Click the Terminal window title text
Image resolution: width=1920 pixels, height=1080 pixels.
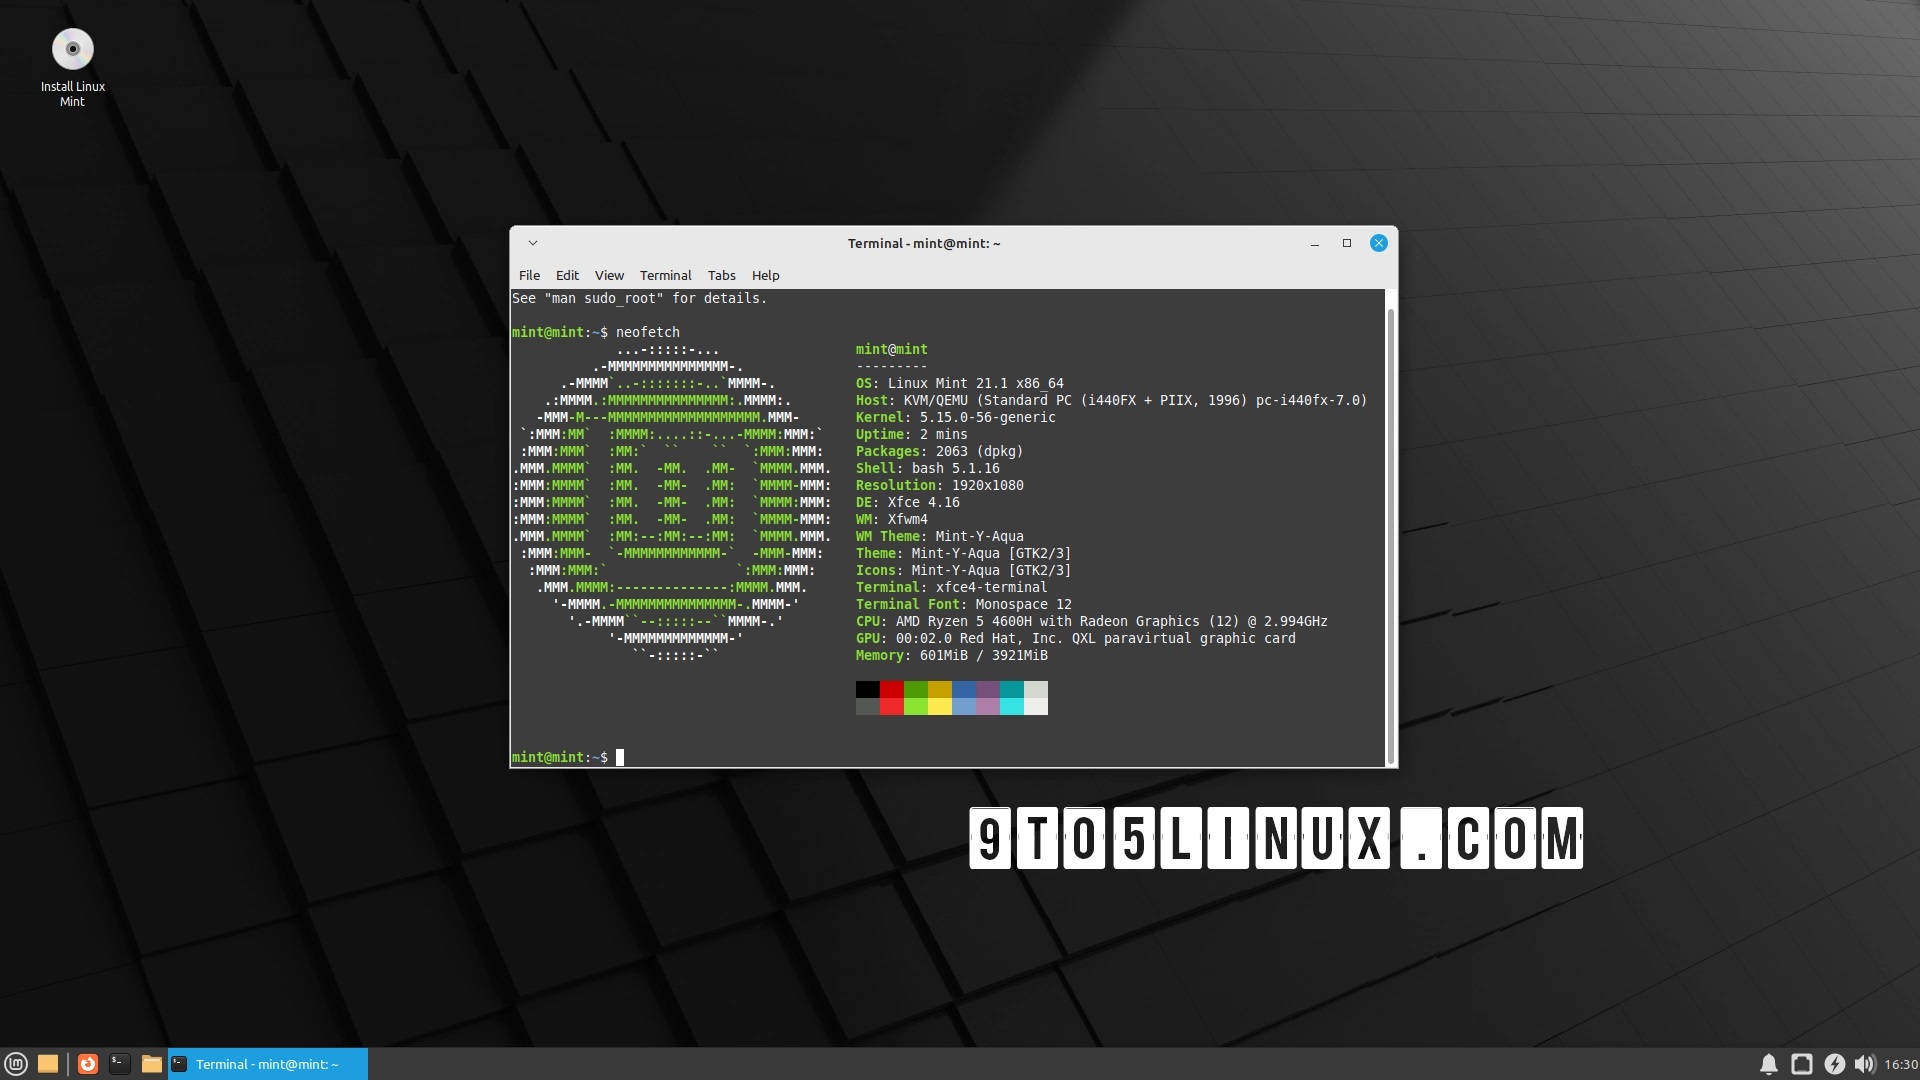point(924,243)
